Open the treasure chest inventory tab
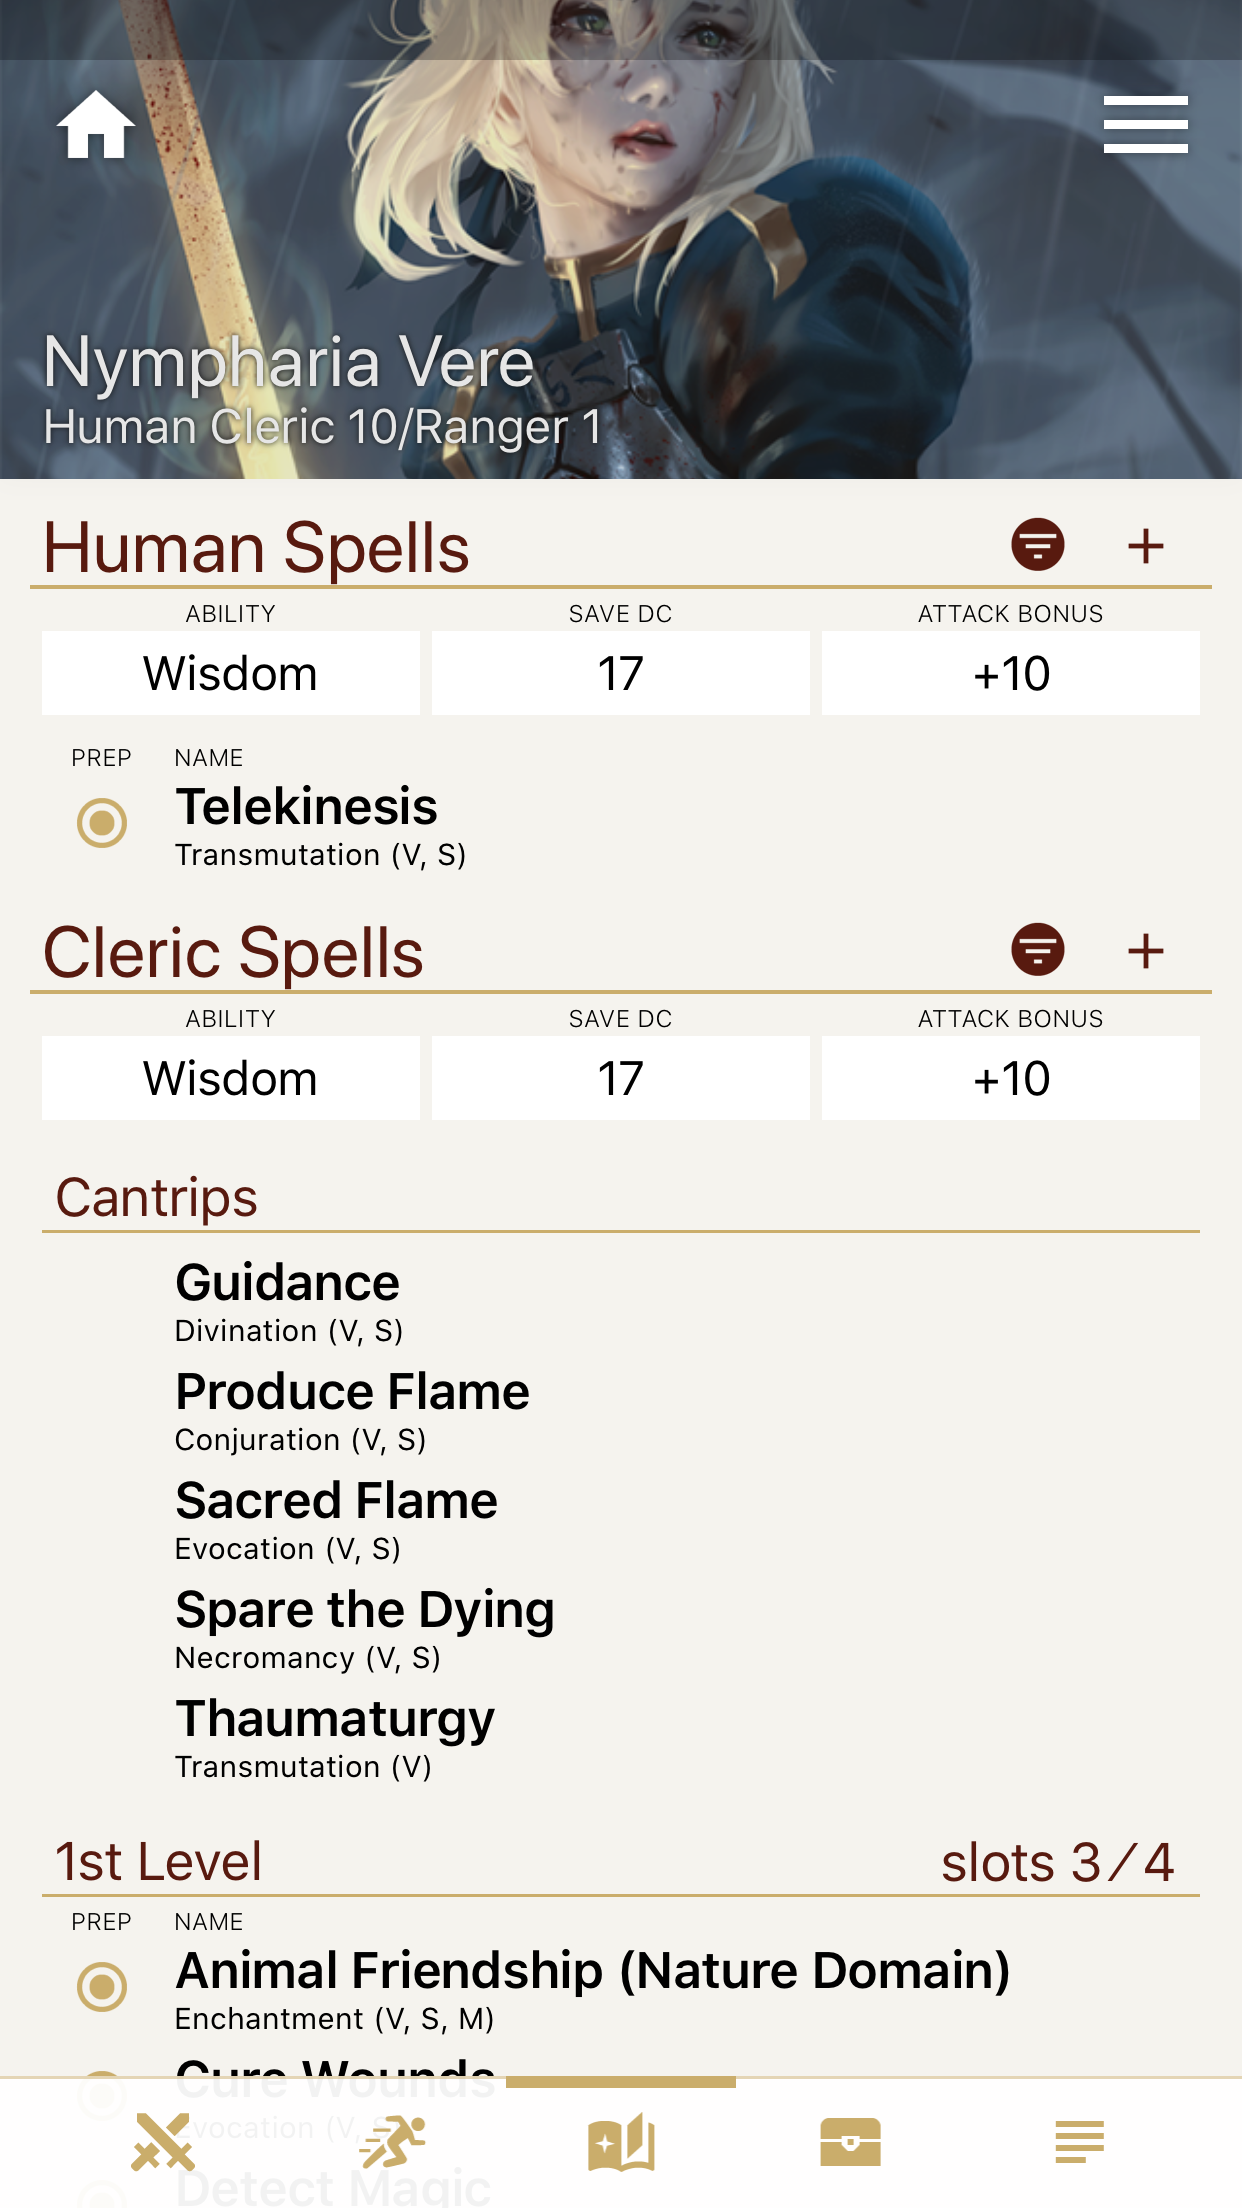 point(850,2143)
